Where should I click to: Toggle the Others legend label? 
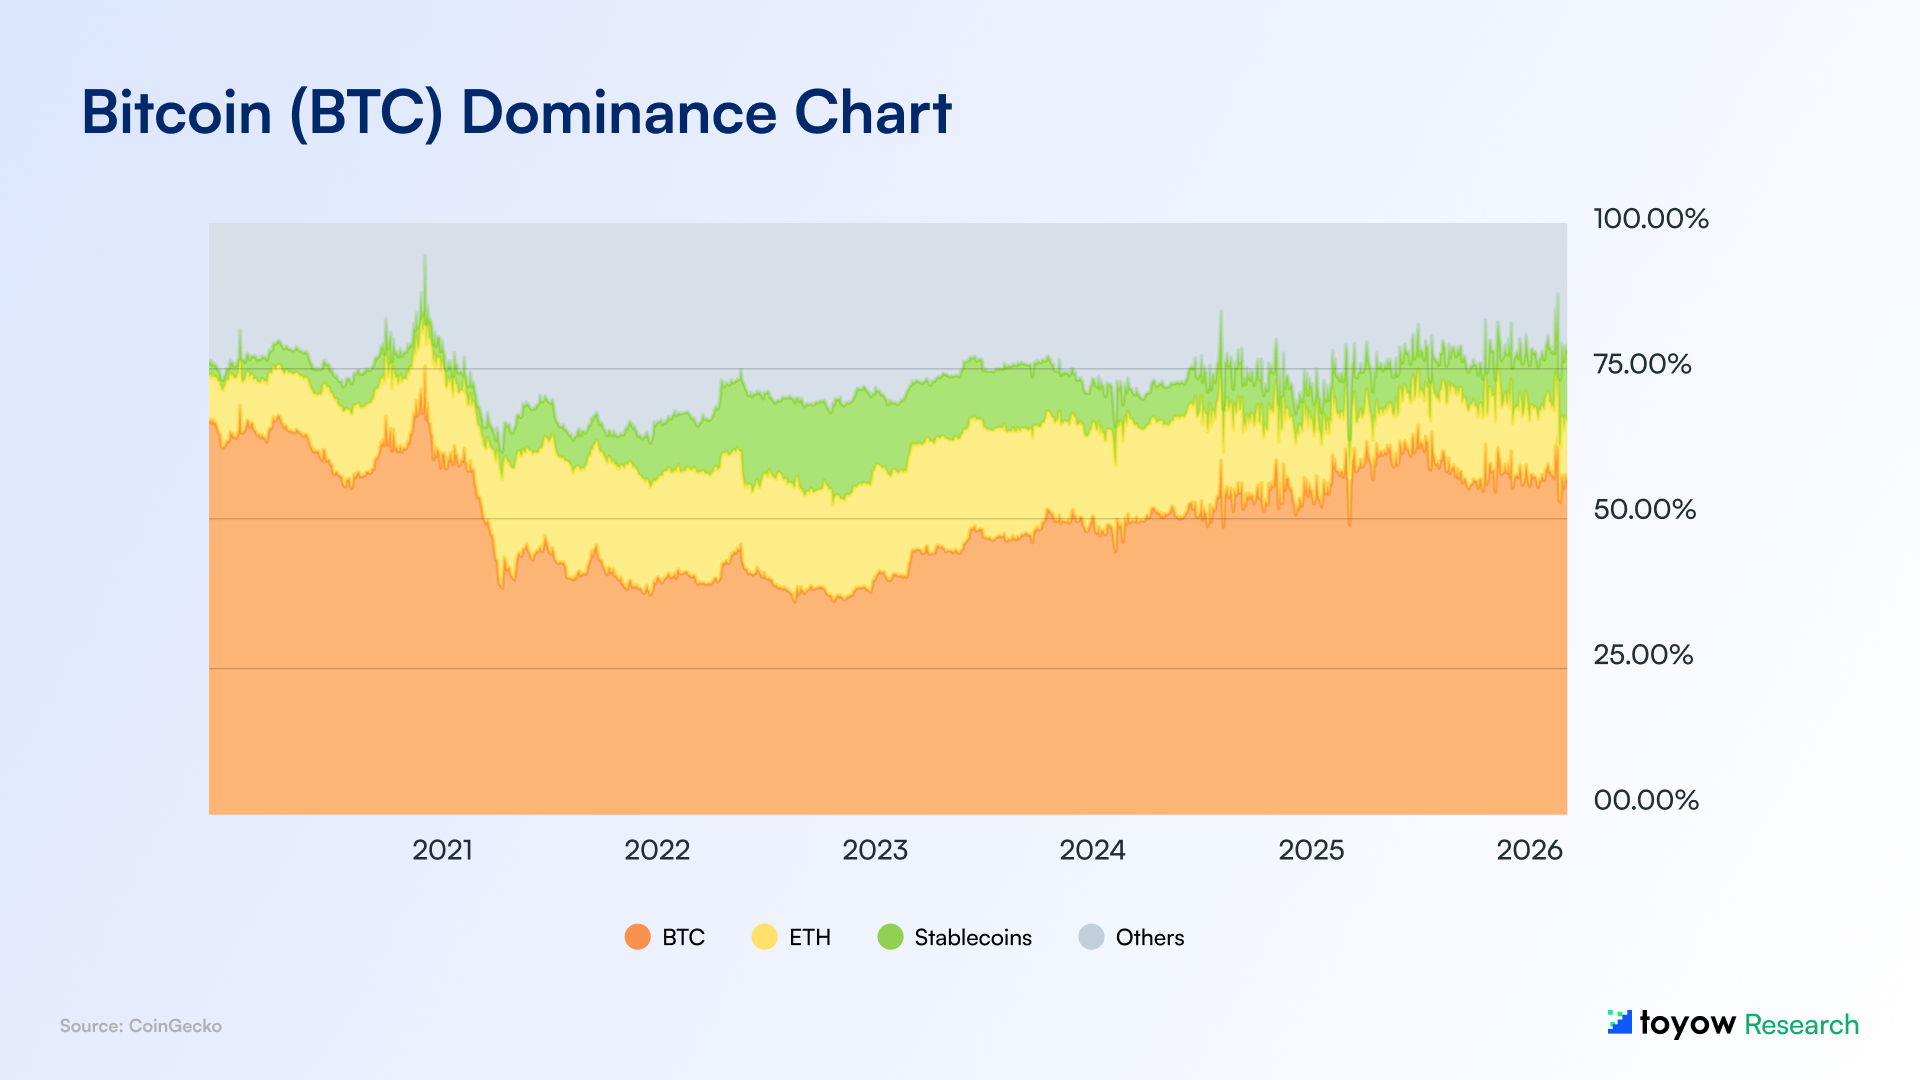pos(1149,937)
